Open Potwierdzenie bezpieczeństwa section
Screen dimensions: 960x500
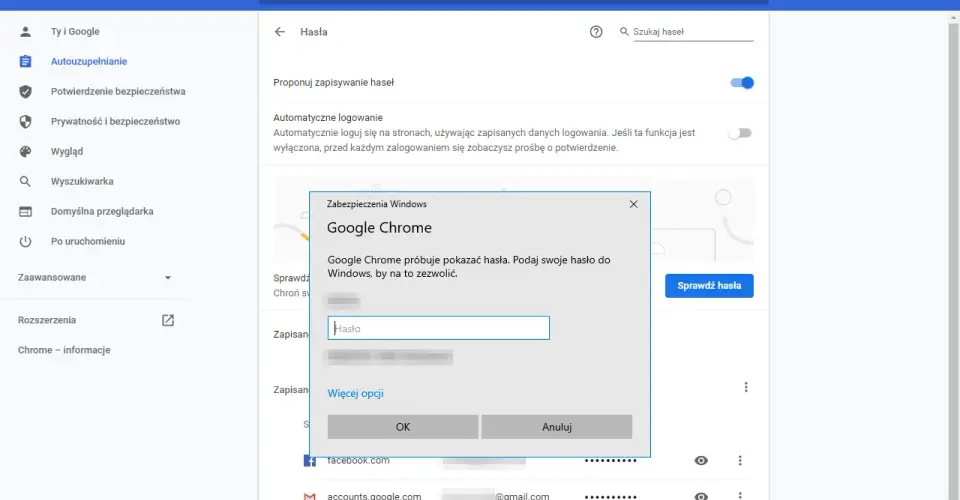(118, 91)
